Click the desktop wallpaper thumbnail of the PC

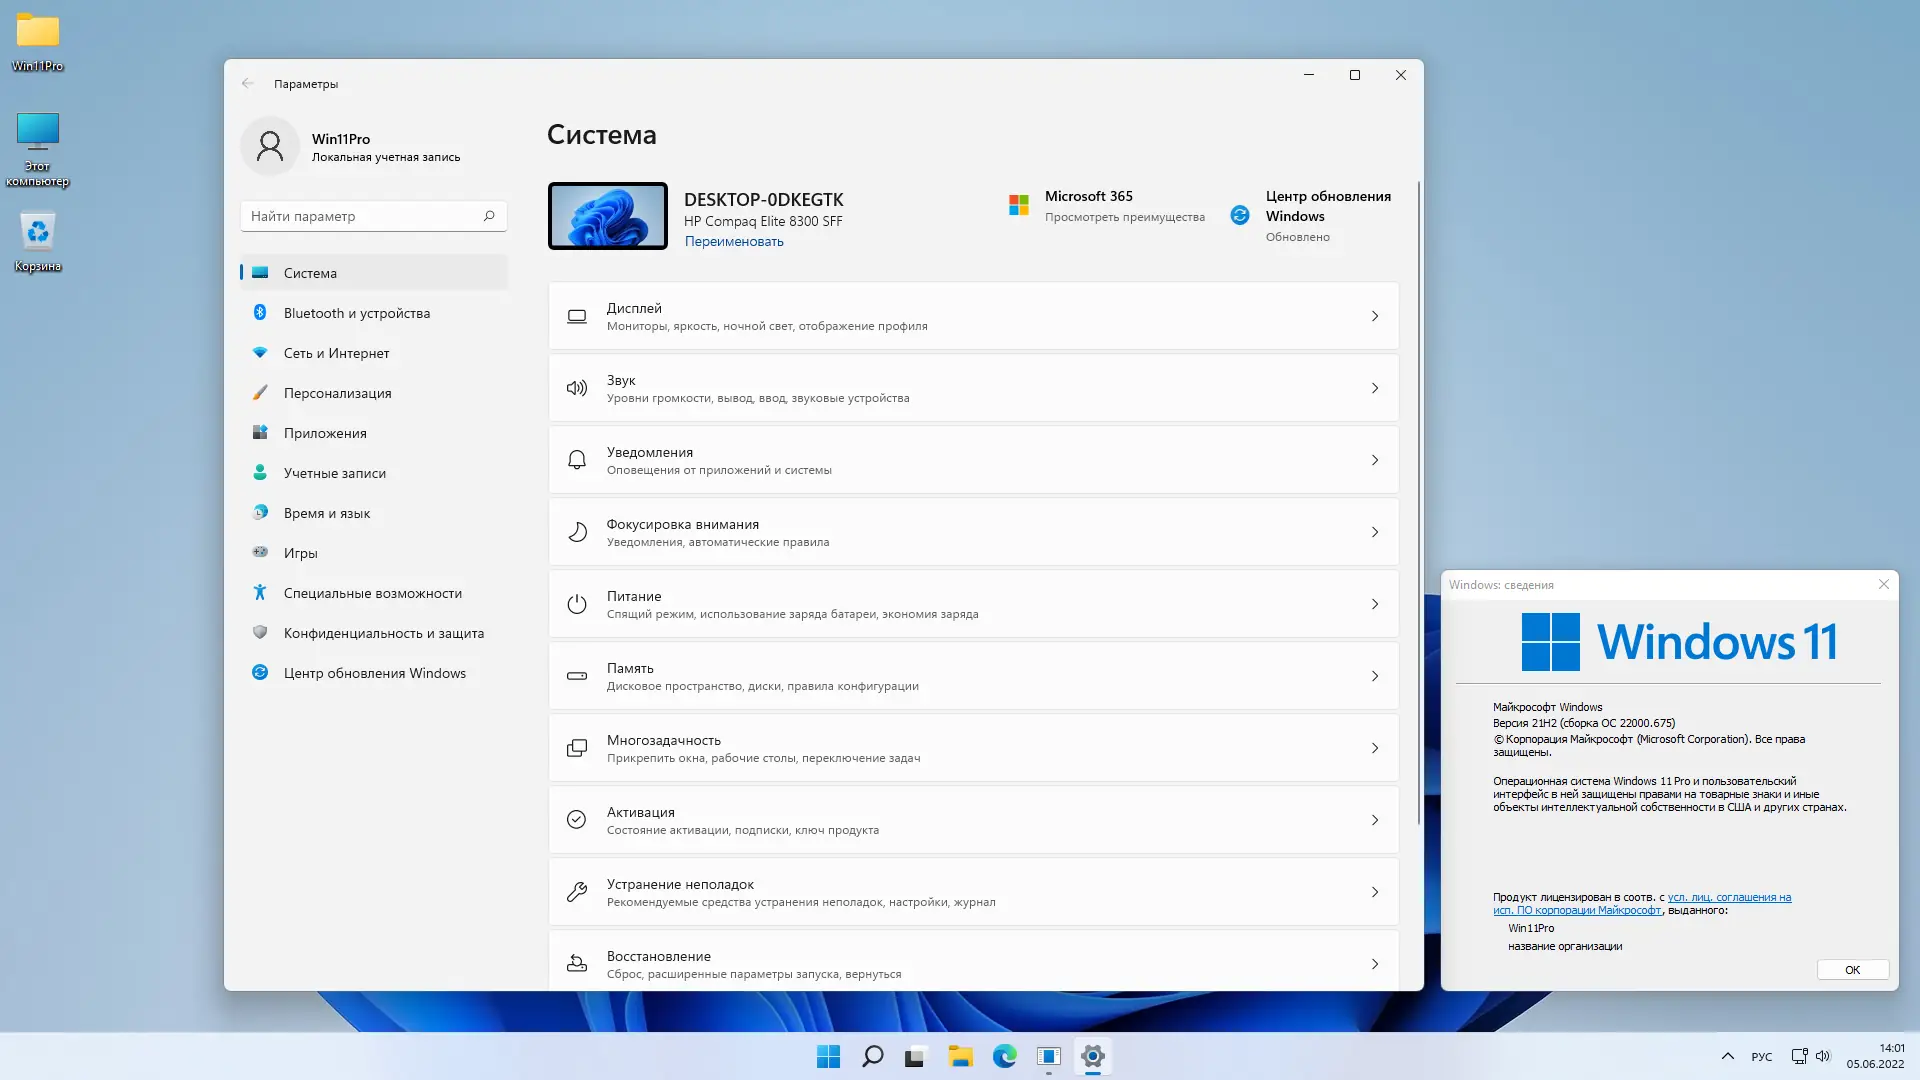coord(607,216)
